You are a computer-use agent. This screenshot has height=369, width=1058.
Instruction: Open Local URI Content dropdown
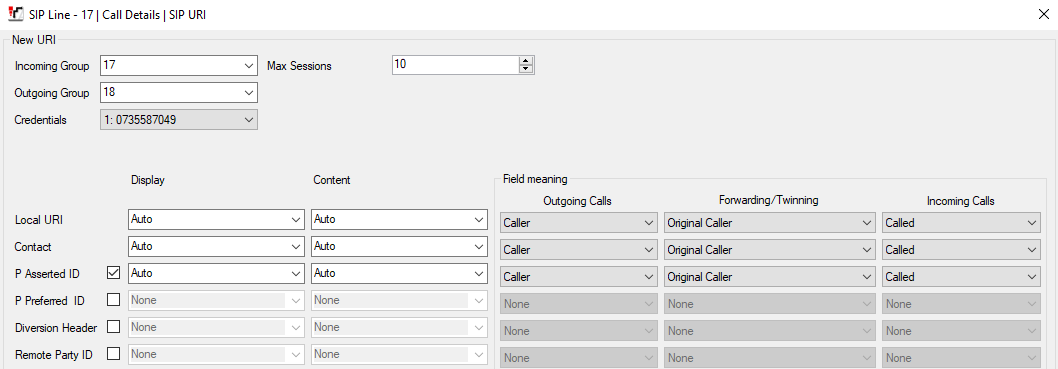tap(399, 219)
